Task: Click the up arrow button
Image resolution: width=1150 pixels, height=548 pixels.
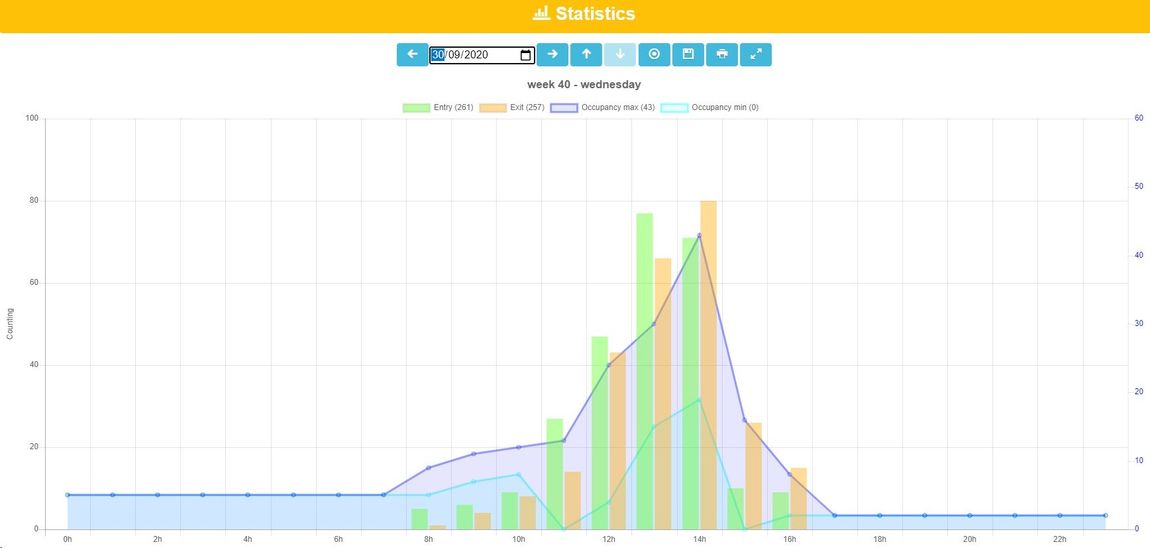Action: pos(586,54)
